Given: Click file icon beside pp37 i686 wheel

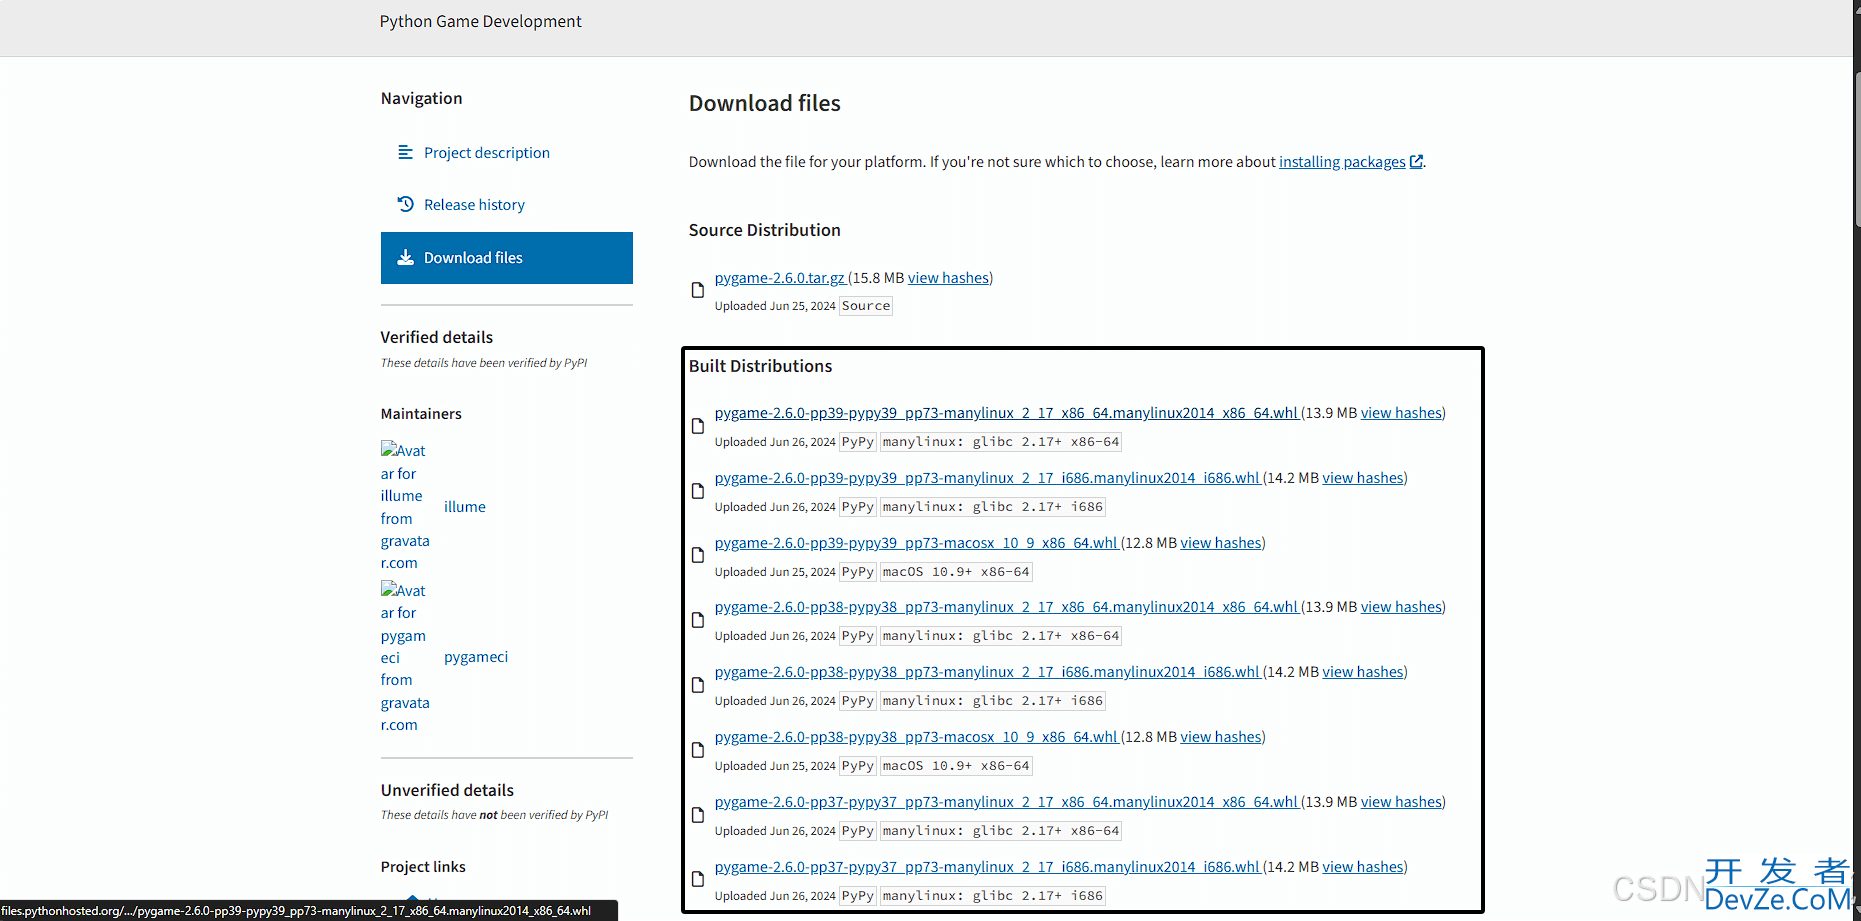Looking at the screenshot, I should tap(698, 879).
